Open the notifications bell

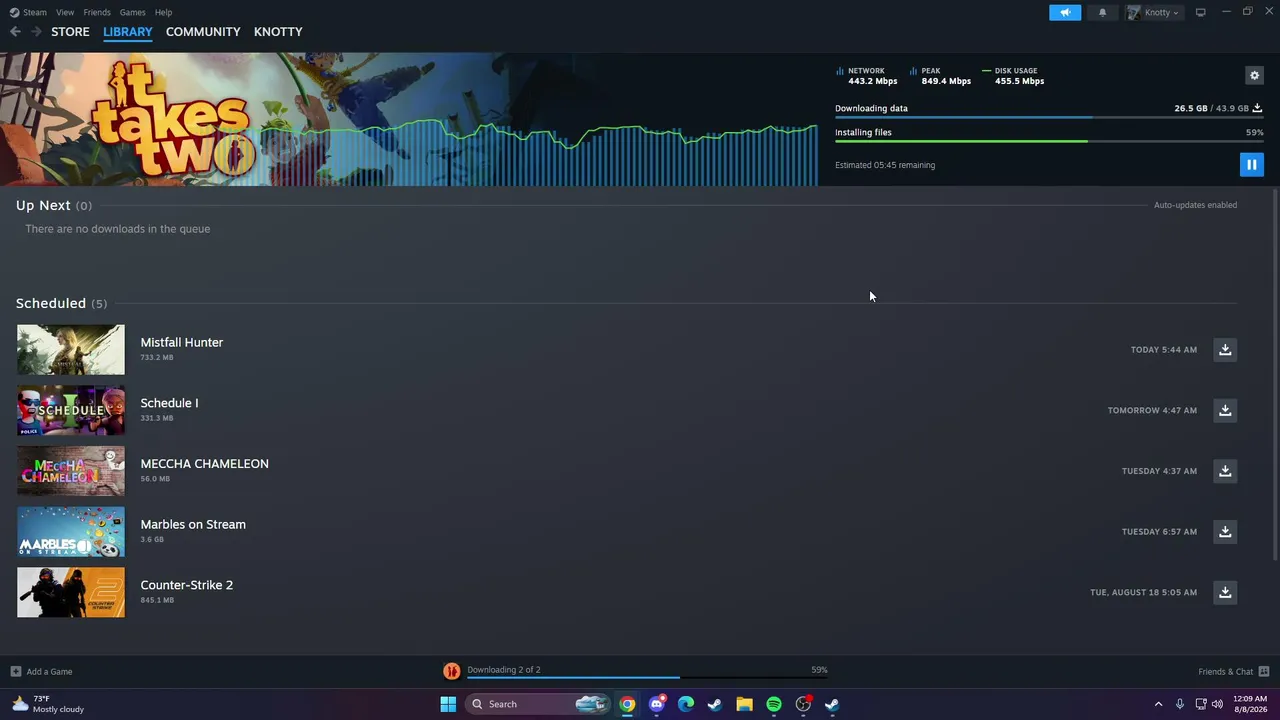click(x=1102, y=12)
